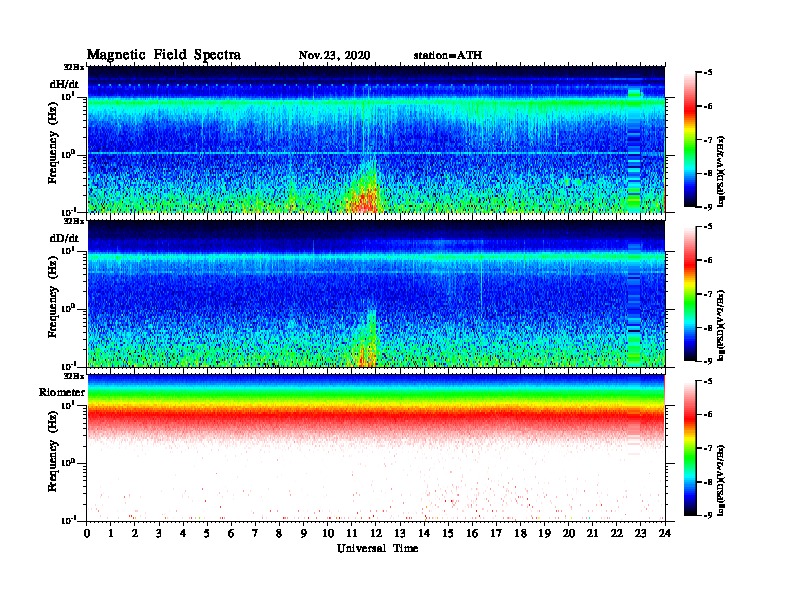Image resolution: width=792 pixels, height=612 pixels.
Task: Click hour "3" on the time axis
Action: point(159,534)
